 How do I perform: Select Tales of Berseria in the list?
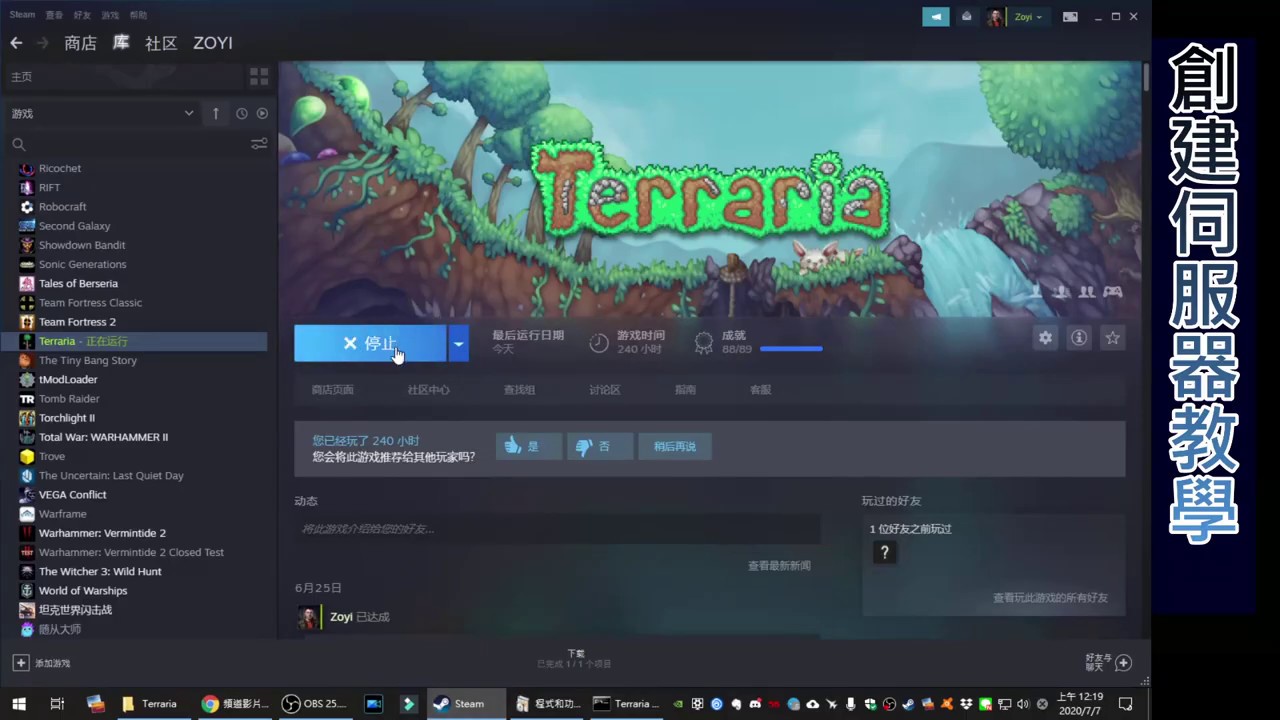[x=78, y=284]
